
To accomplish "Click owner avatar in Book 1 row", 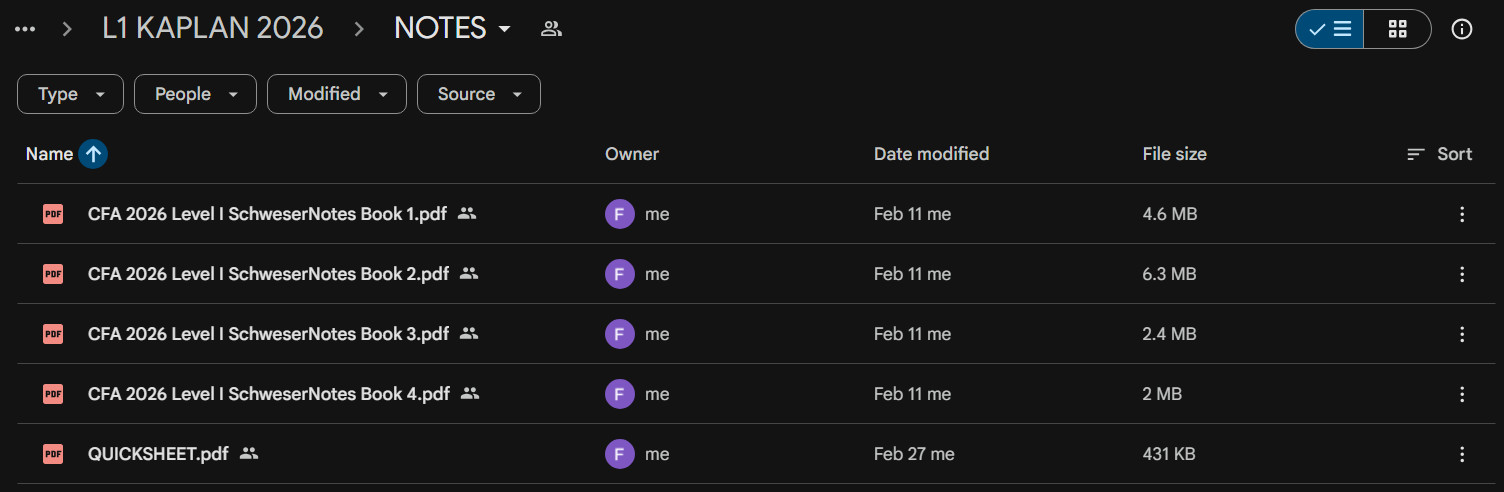I will [620, 214].
